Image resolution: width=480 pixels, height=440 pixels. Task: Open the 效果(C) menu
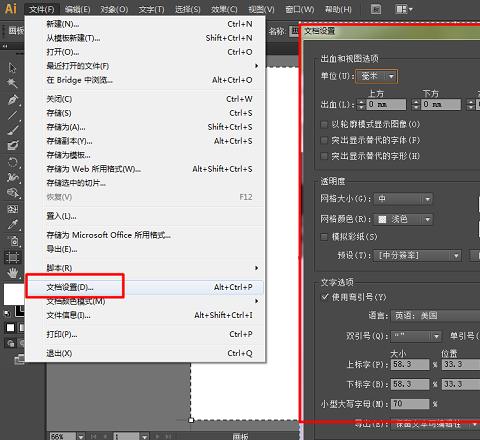tap(224, 9)
